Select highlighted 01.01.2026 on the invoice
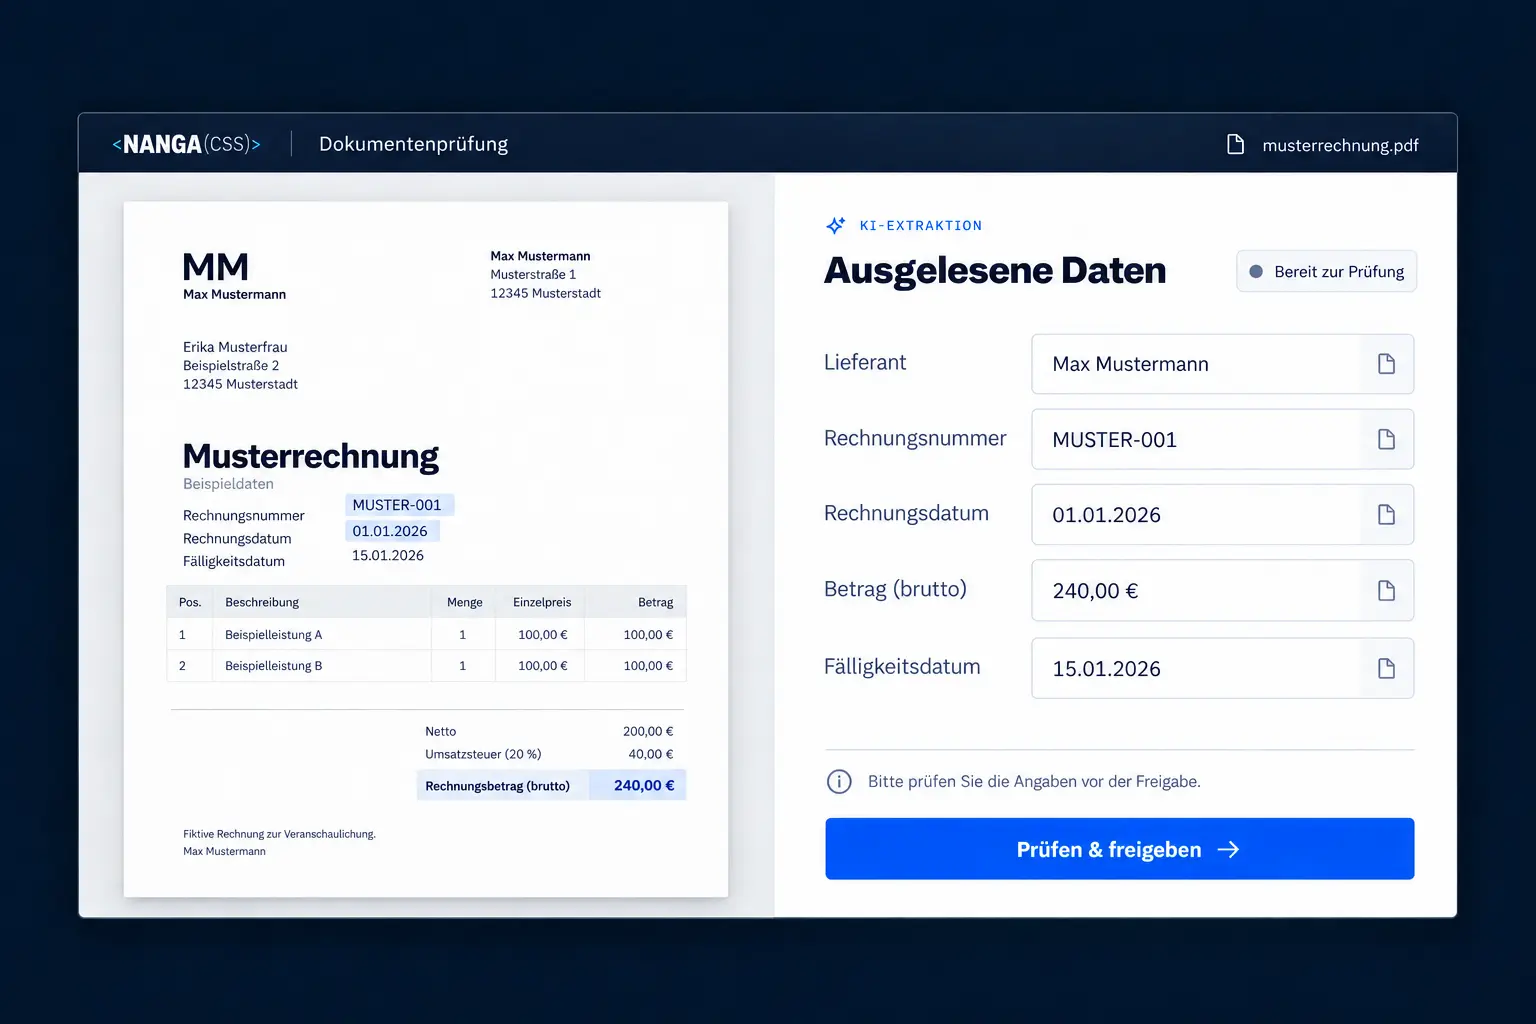 tap(392, 531)
